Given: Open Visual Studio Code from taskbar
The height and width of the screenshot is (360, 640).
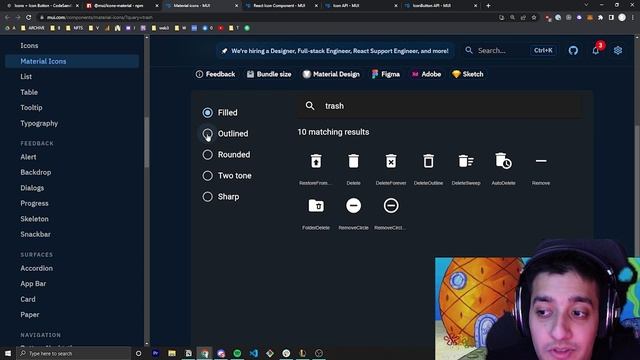Looking at the screenshot, I should click(x=253, y=353).
